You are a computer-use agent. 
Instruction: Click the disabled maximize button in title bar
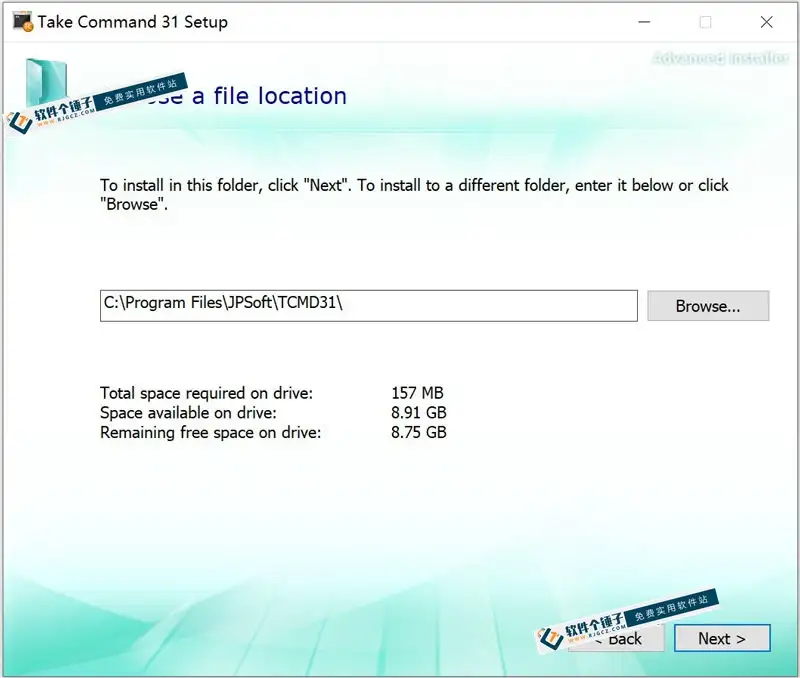coord(706,22)
